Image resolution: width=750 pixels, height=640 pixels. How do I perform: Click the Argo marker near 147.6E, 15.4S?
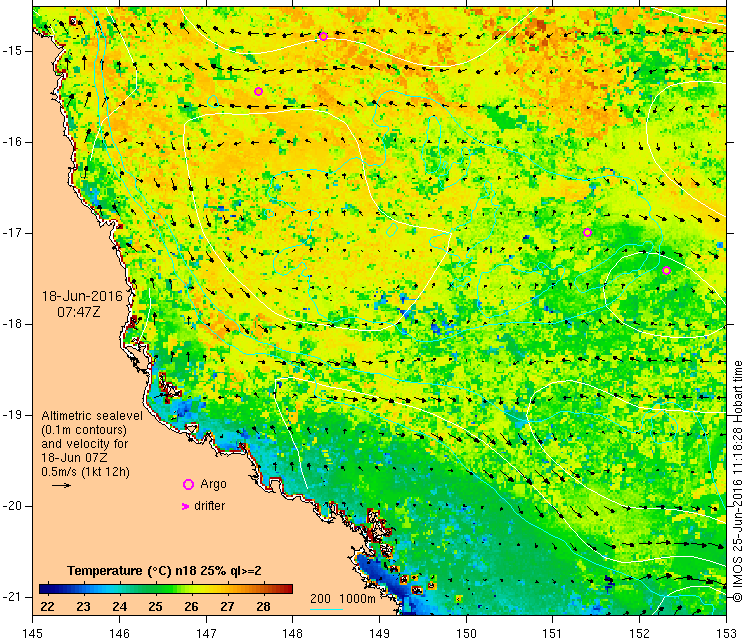[258, 91]
